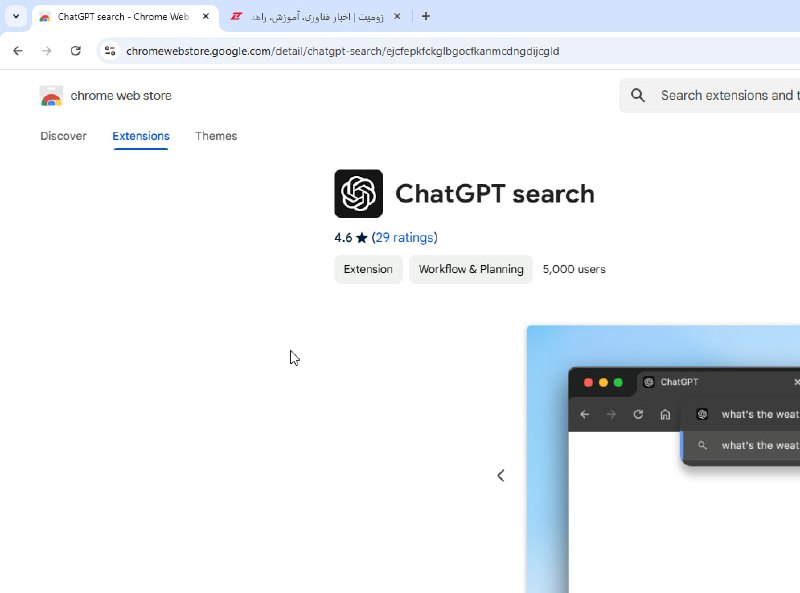This screenshot has height=593, width=800.
Task: Close the ChatGPT search tab
Action: click(206, 16)
